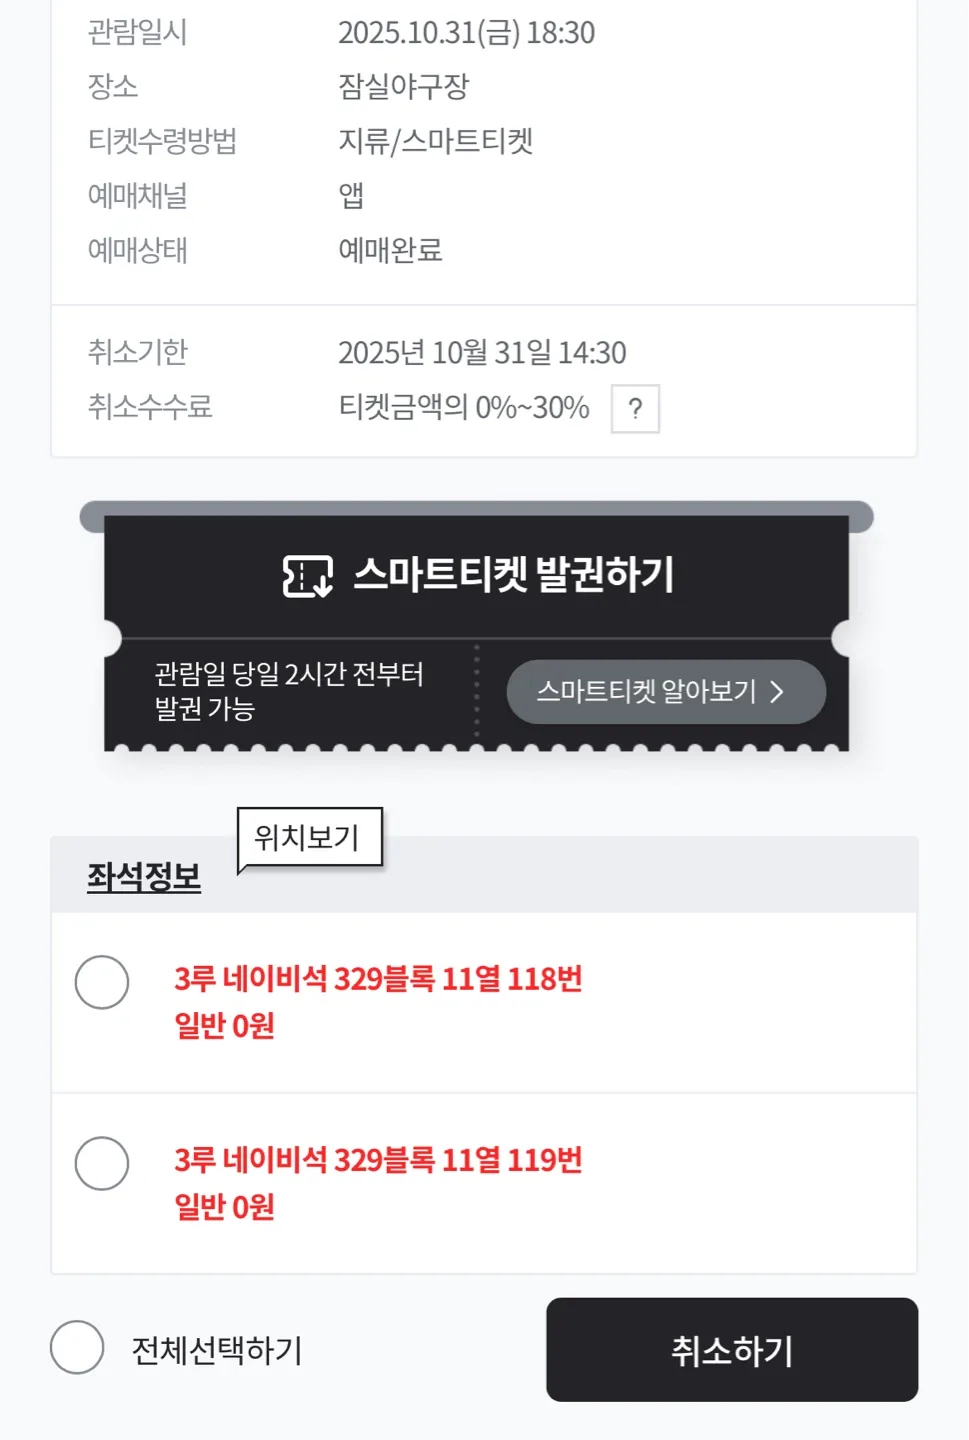The height and width of the screenshot is (1440, 969).
Task: Select seat 119번 radio button
Action: pyautogui.click(x=102, y=1163)
